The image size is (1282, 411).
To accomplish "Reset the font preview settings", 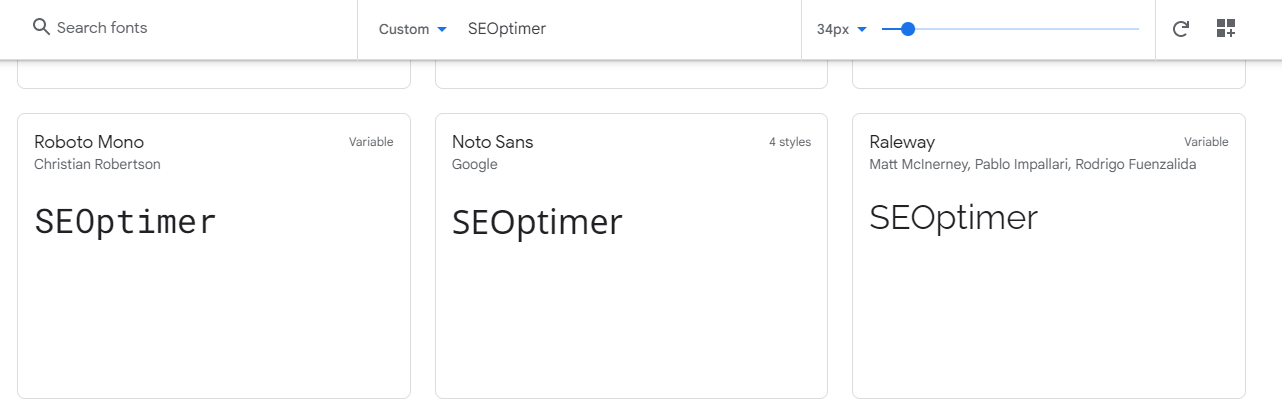I will point(1180,29).
